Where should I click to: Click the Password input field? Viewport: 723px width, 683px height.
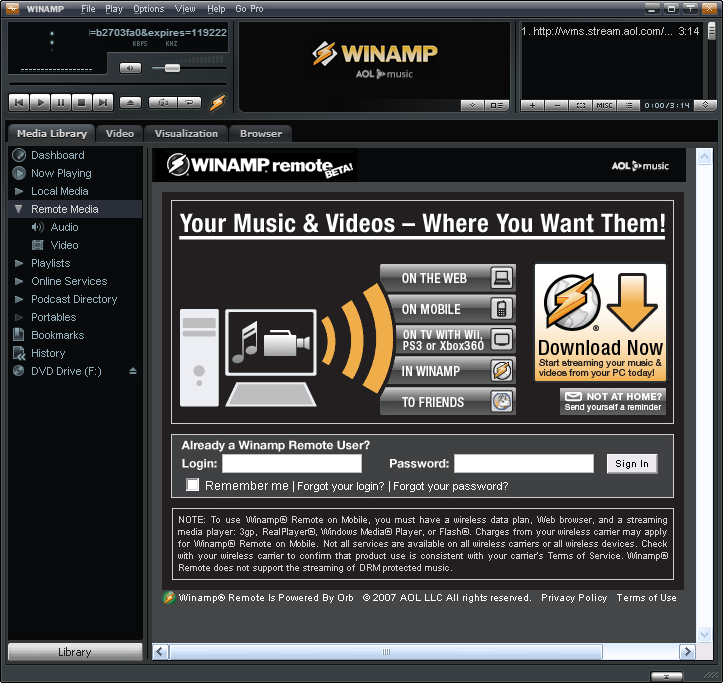click(x=524, y=463)
